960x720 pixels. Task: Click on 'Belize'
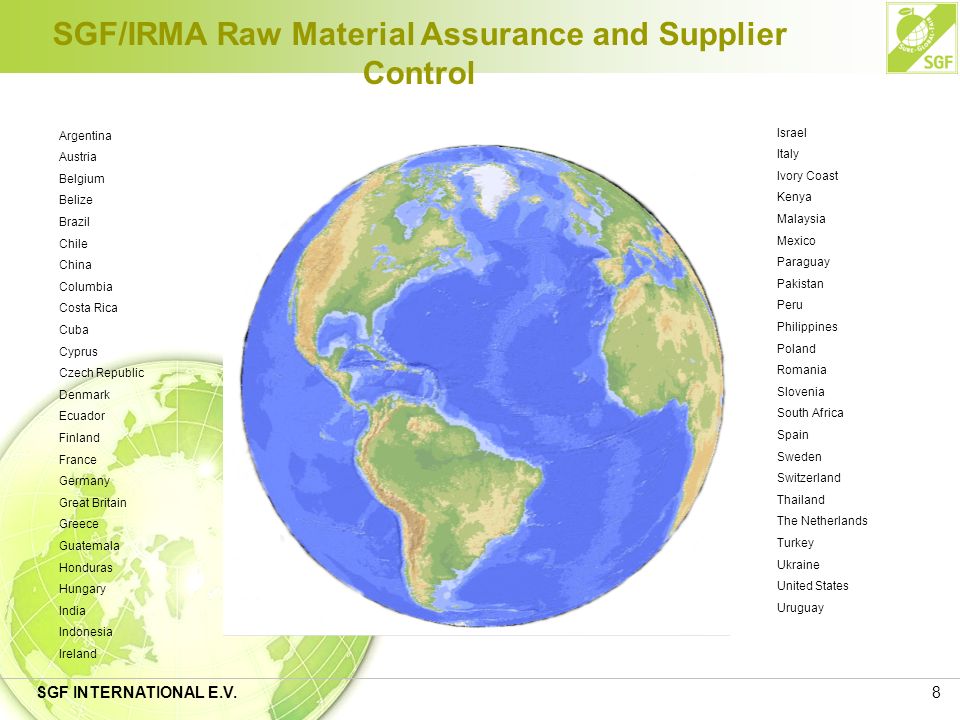[x=76, y=200]
